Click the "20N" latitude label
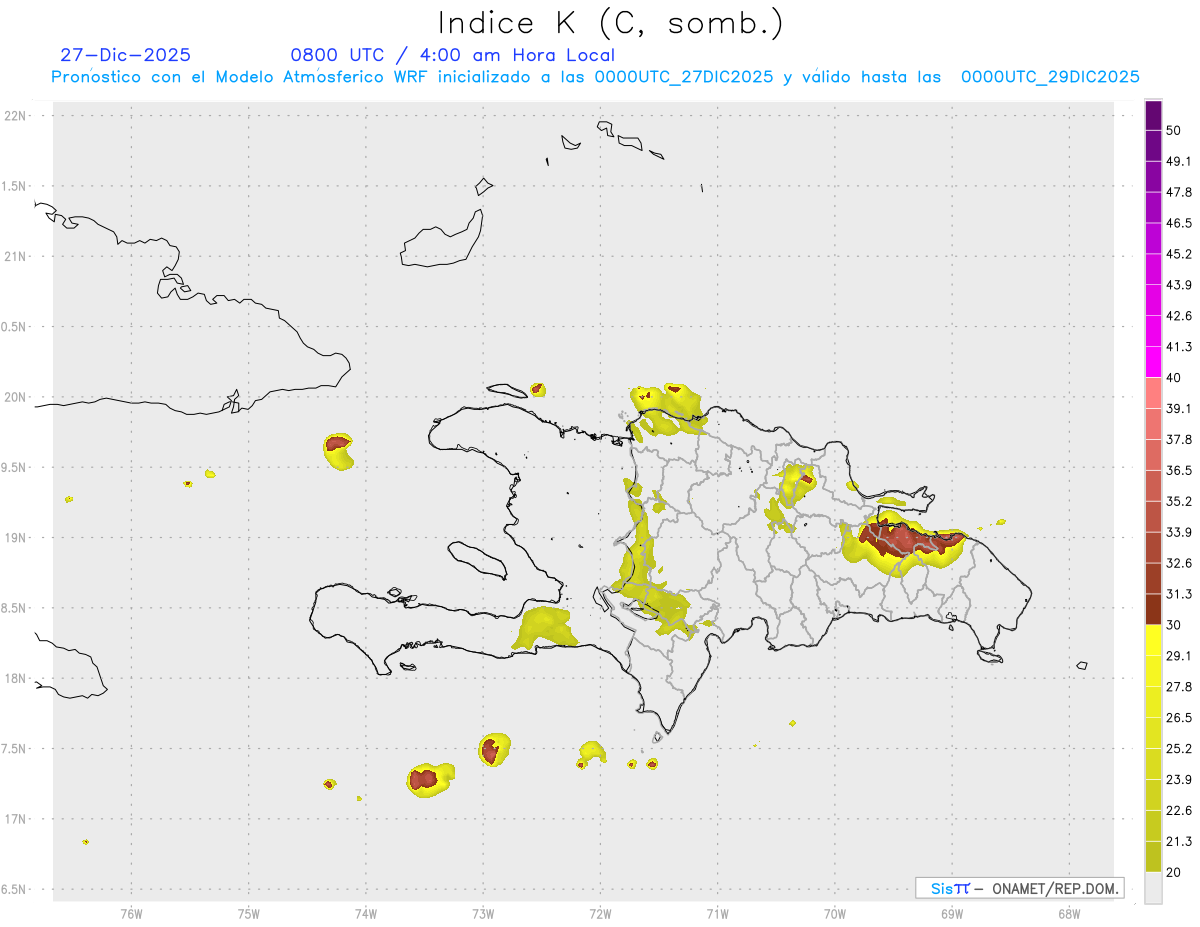1200x927 pixels. (17, 397)
